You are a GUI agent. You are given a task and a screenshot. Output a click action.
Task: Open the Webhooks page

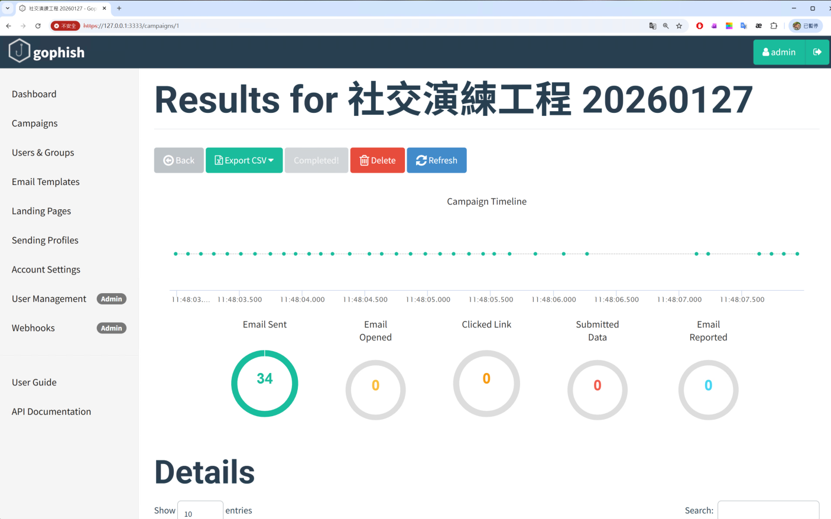33,328
